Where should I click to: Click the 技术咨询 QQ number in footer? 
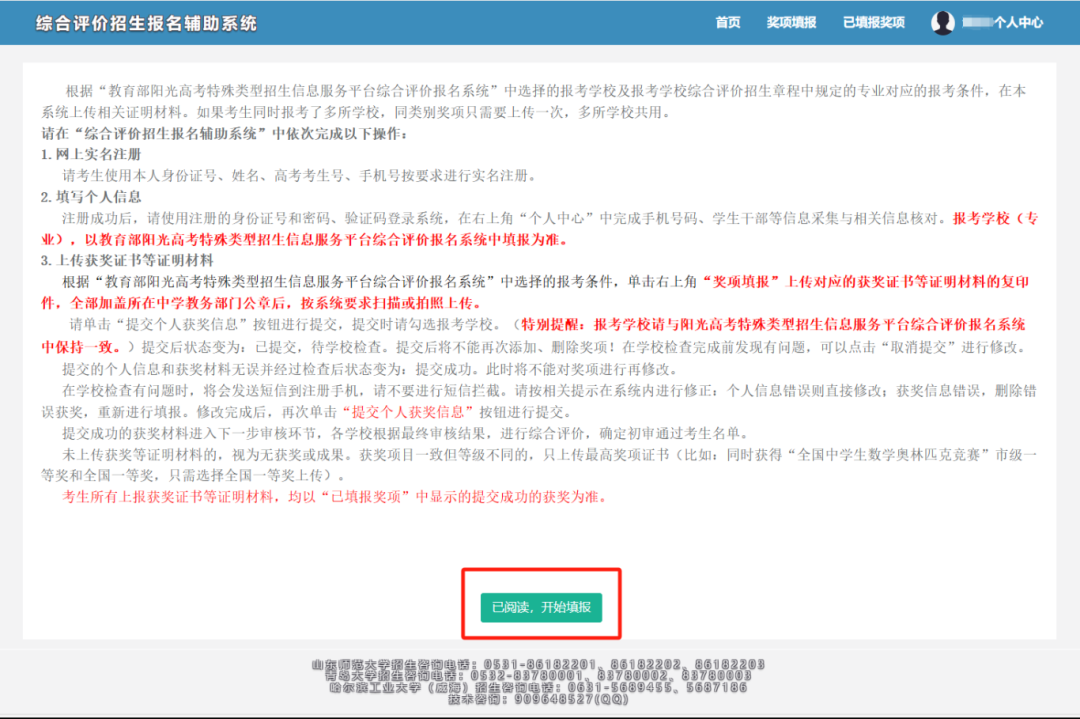(x=539, y=699)
